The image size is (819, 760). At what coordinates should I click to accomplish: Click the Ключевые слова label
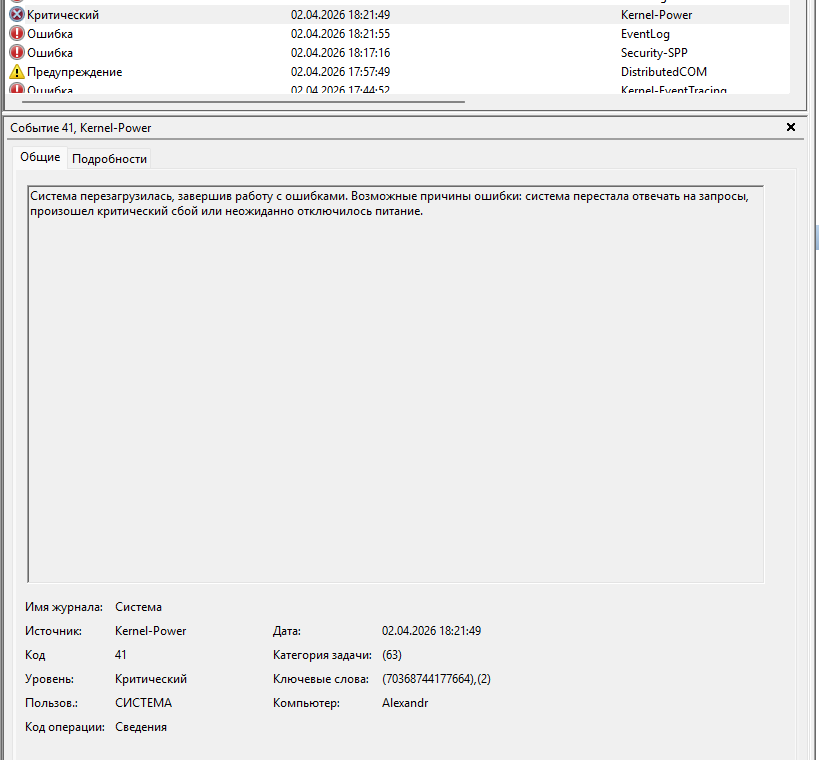321,679
